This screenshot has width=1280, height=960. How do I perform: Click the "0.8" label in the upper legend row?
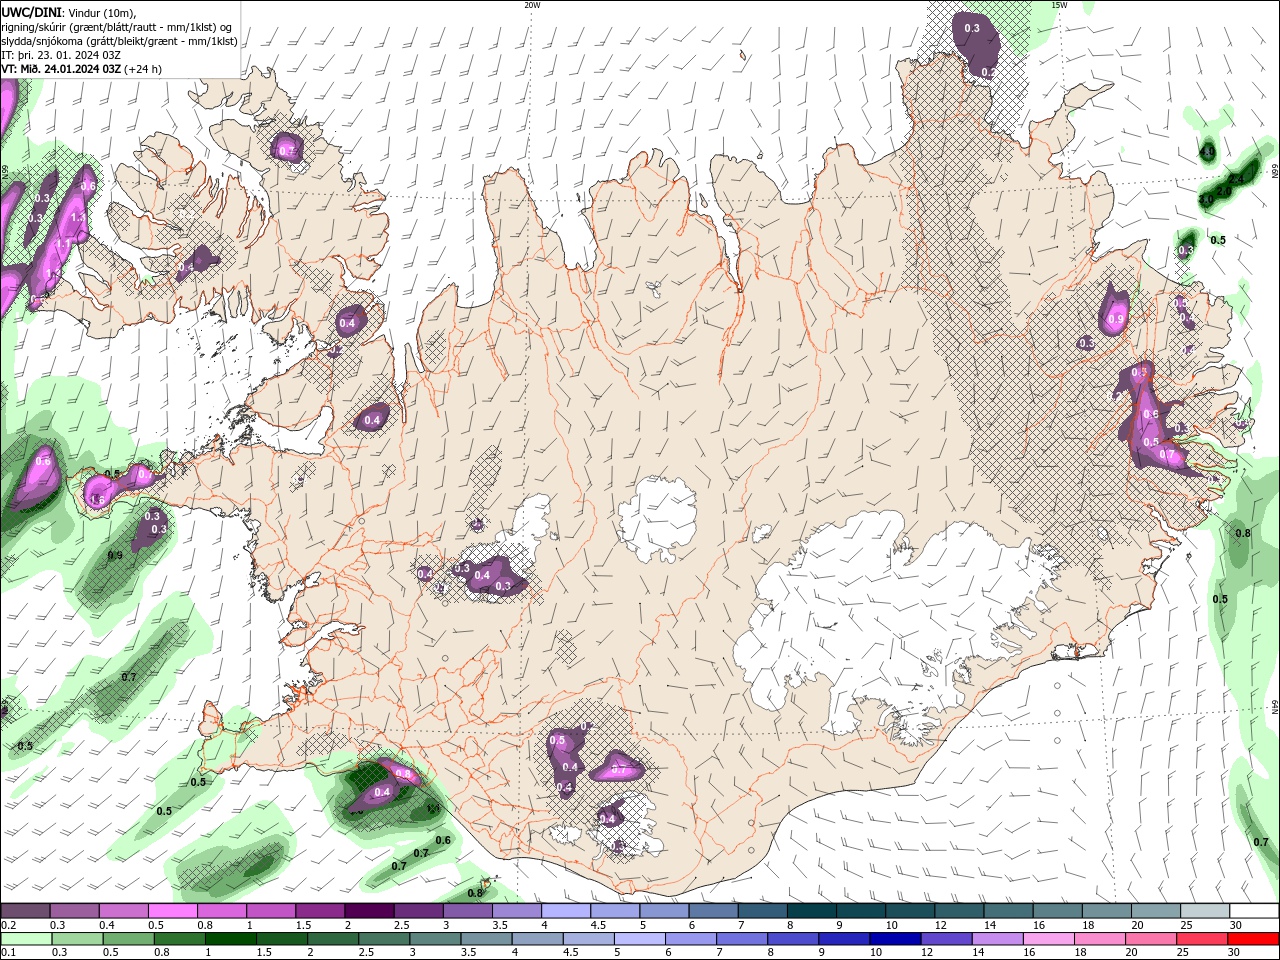(205, 925)
